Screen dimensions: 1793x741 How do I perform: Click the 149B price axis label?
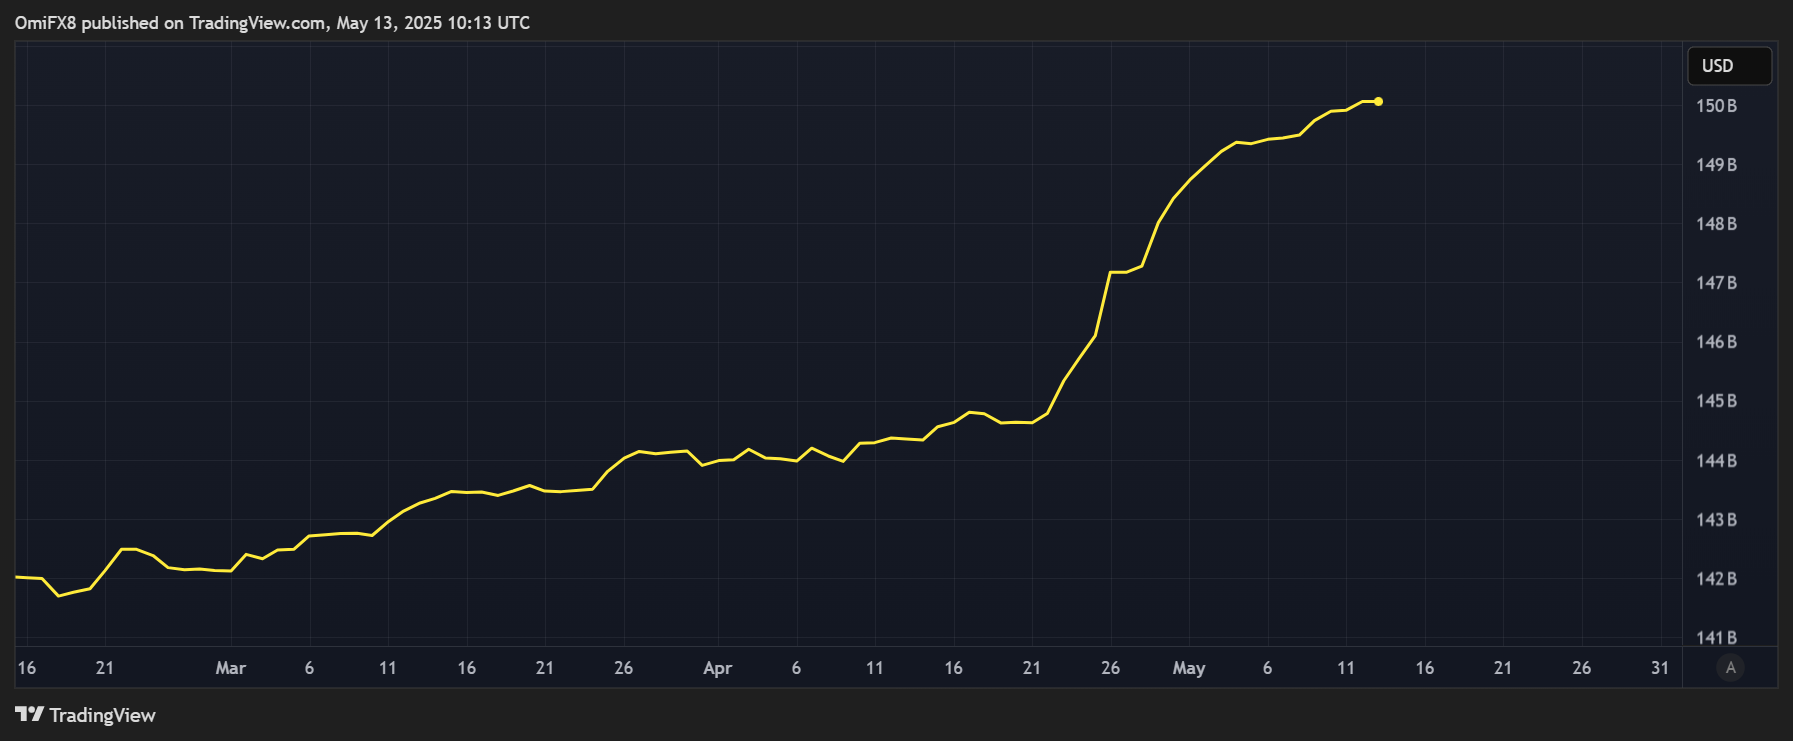tap(1716, 165)
